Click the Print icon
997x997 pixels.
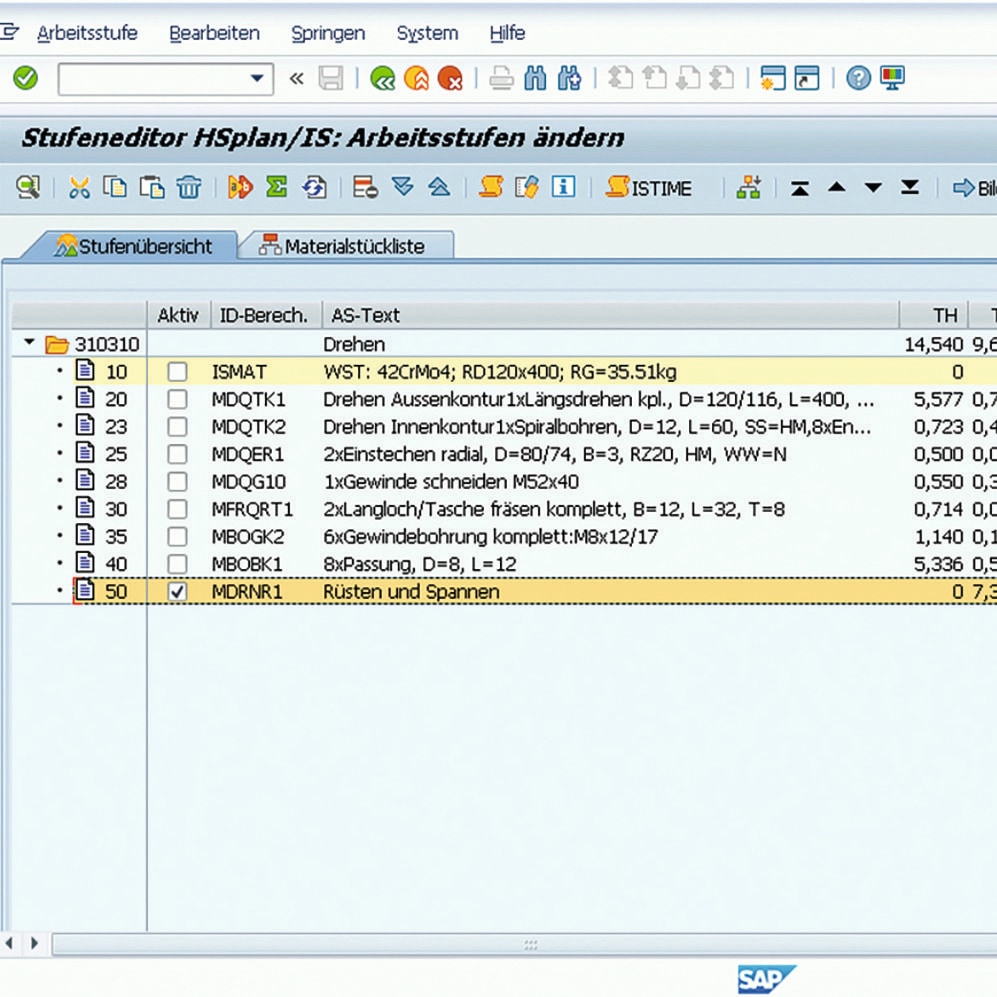[x=501, y=78]
